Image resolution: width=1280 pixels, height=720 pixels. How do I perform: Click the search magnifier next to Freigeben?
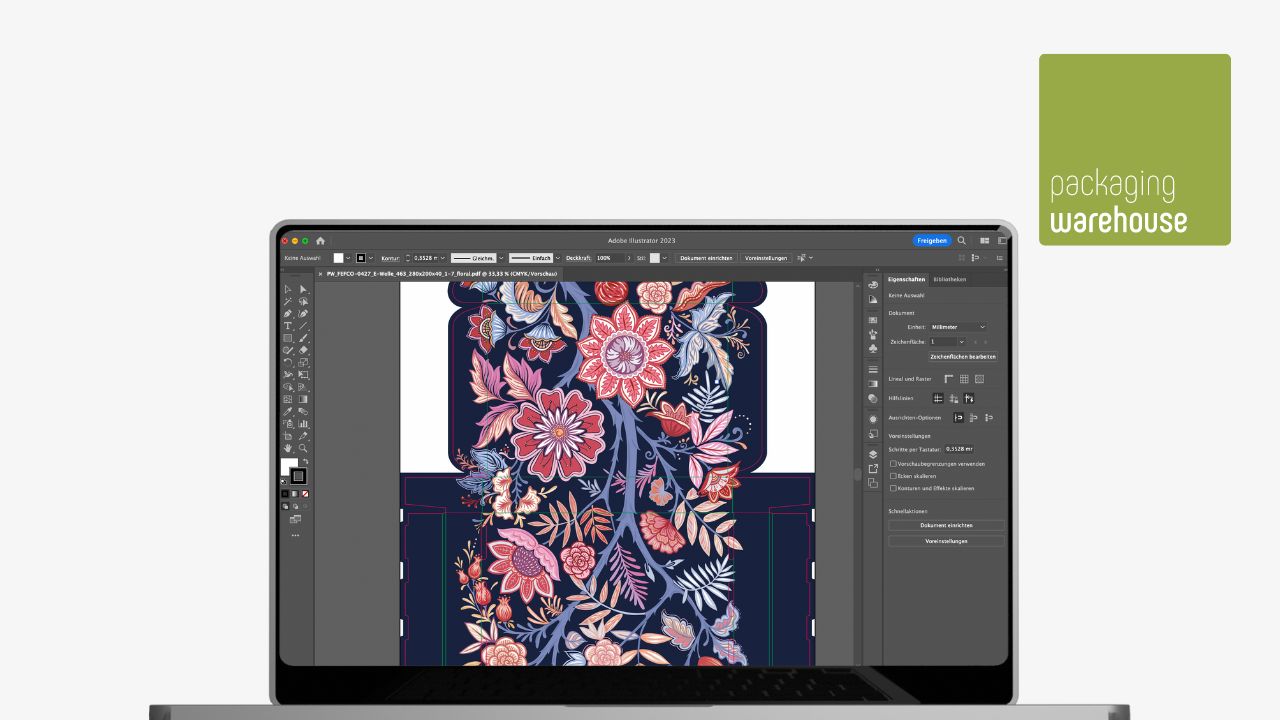click(x=962, y=241)
